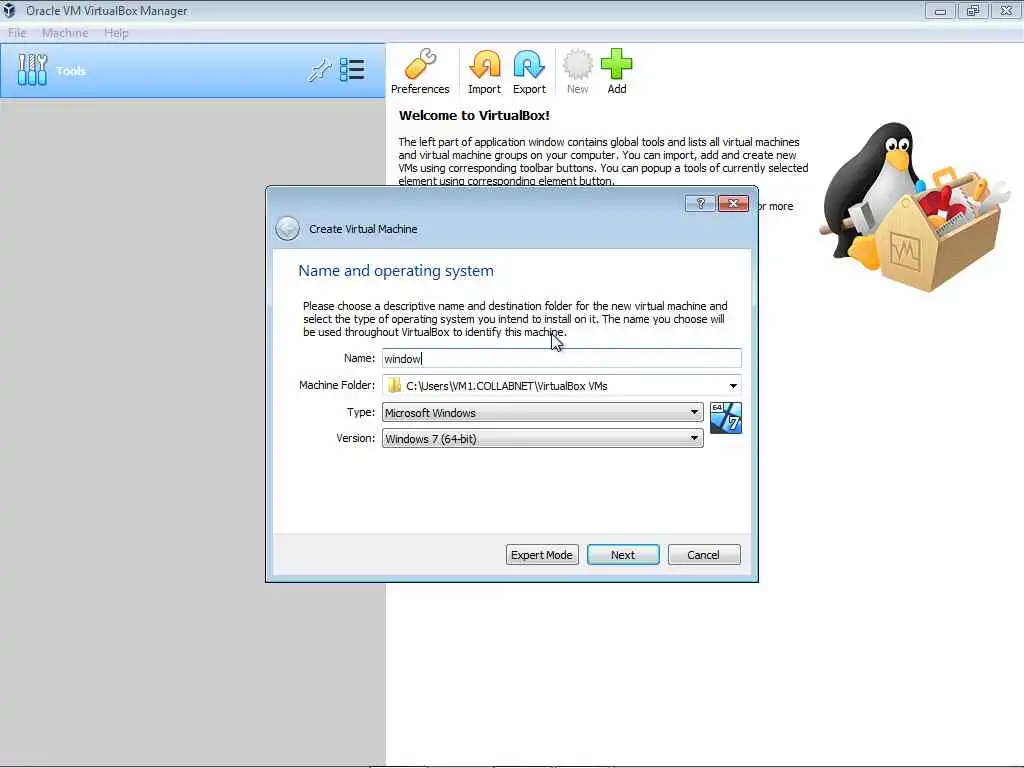Click the green Add machine icon
Viewport: 1024px width, 768px height.
[x=616, y=72]
